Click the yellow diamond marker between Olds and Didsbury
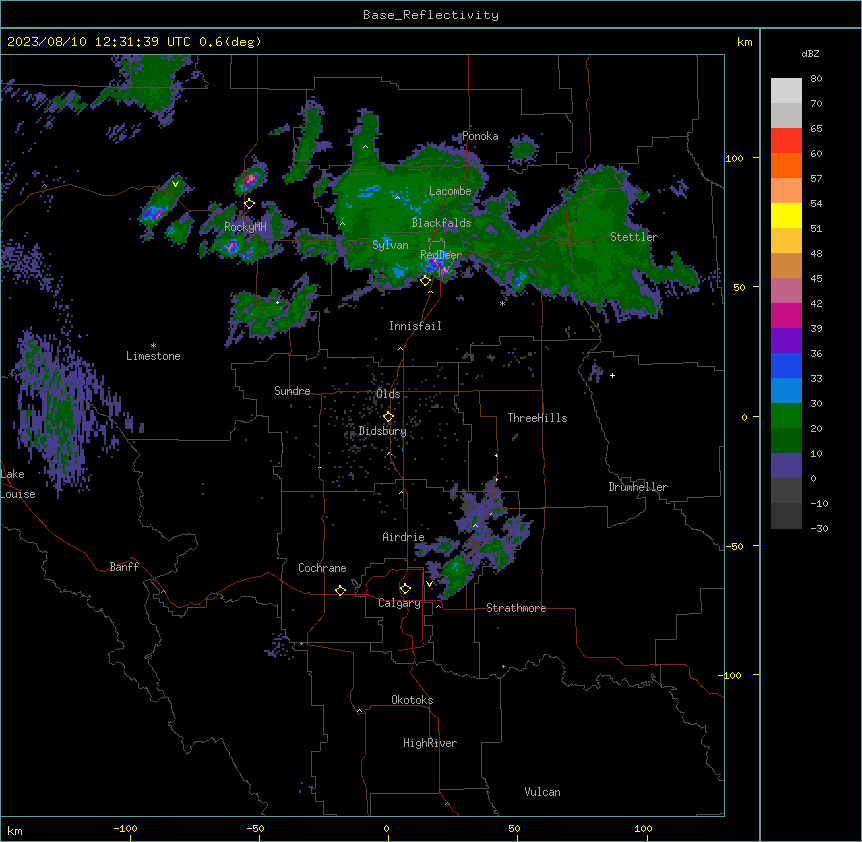Screen dimensions: 862x842 (388, 417)
